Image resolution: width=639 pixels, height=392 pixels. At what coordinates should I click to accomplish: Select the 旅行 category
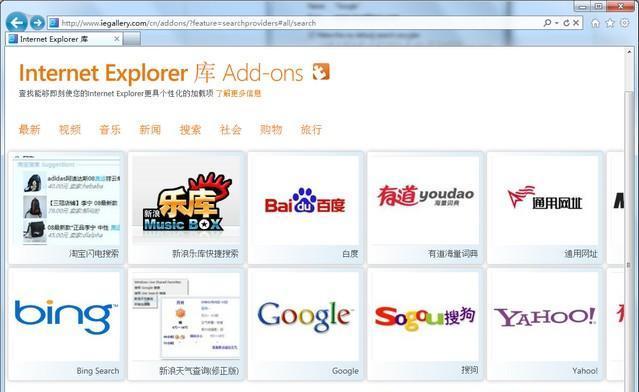pos(311,130)
